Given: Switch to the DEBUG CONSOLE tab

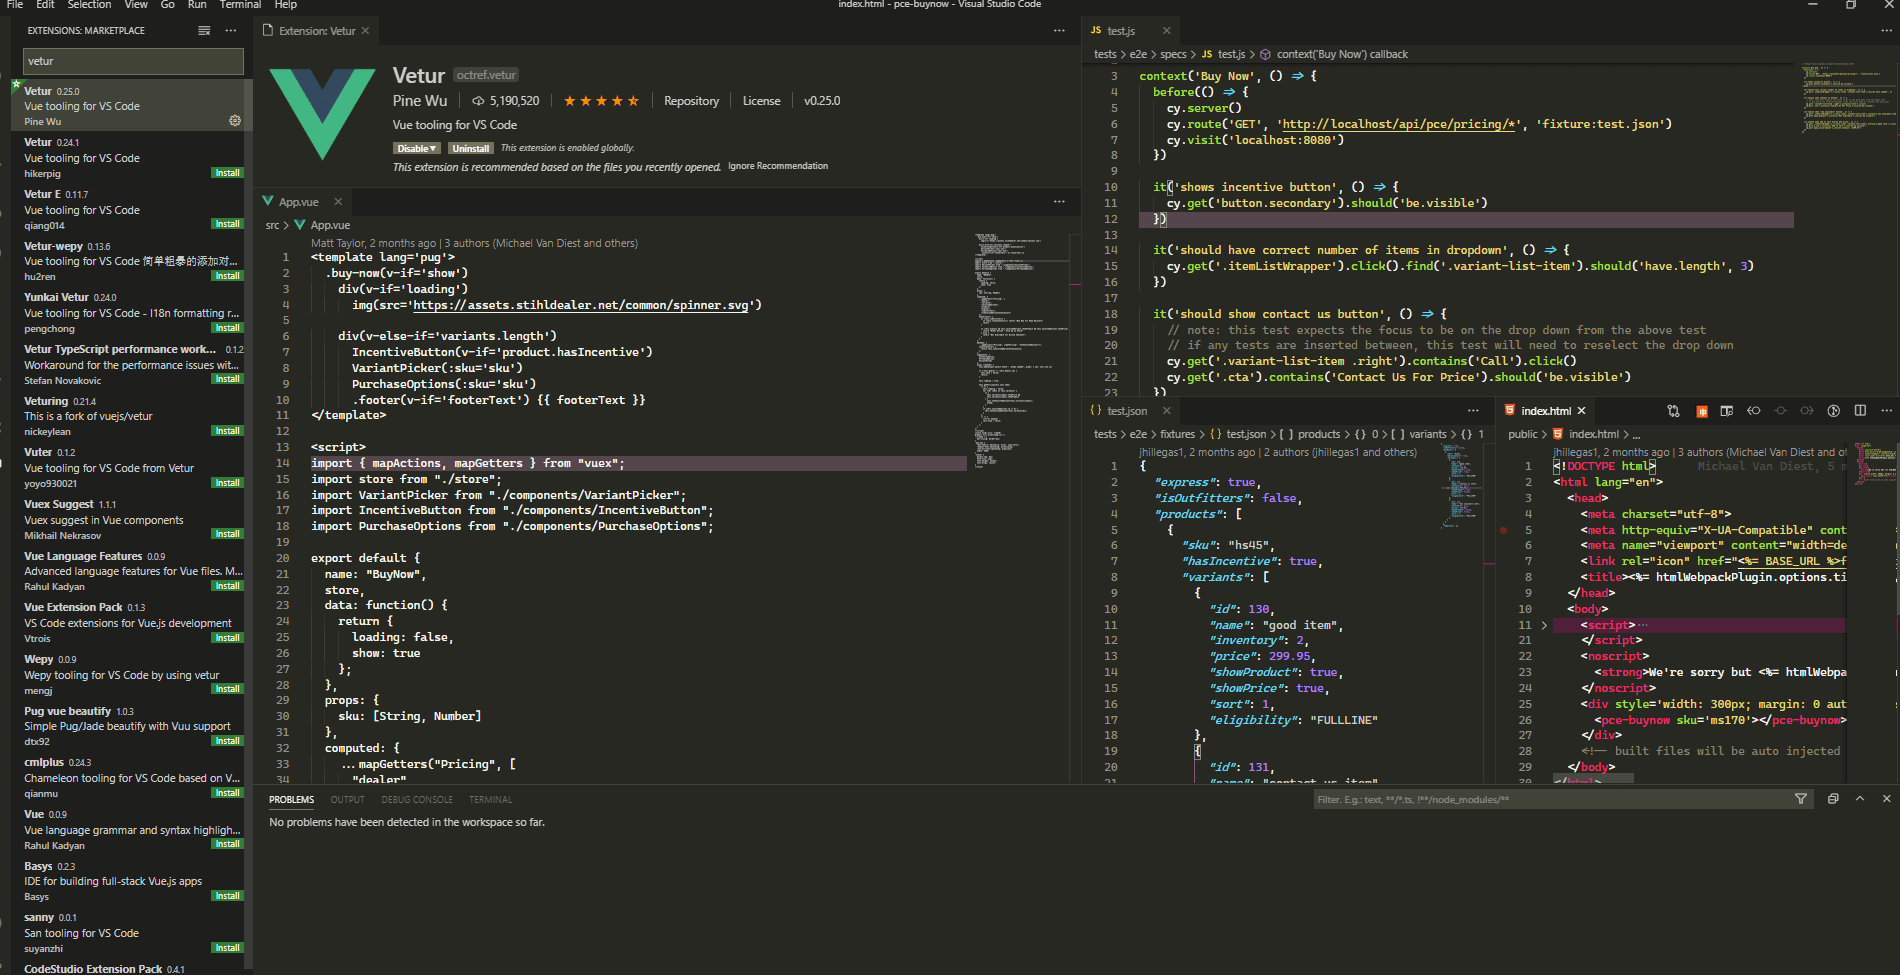Looking at the screenshot, I should (417, 799).
